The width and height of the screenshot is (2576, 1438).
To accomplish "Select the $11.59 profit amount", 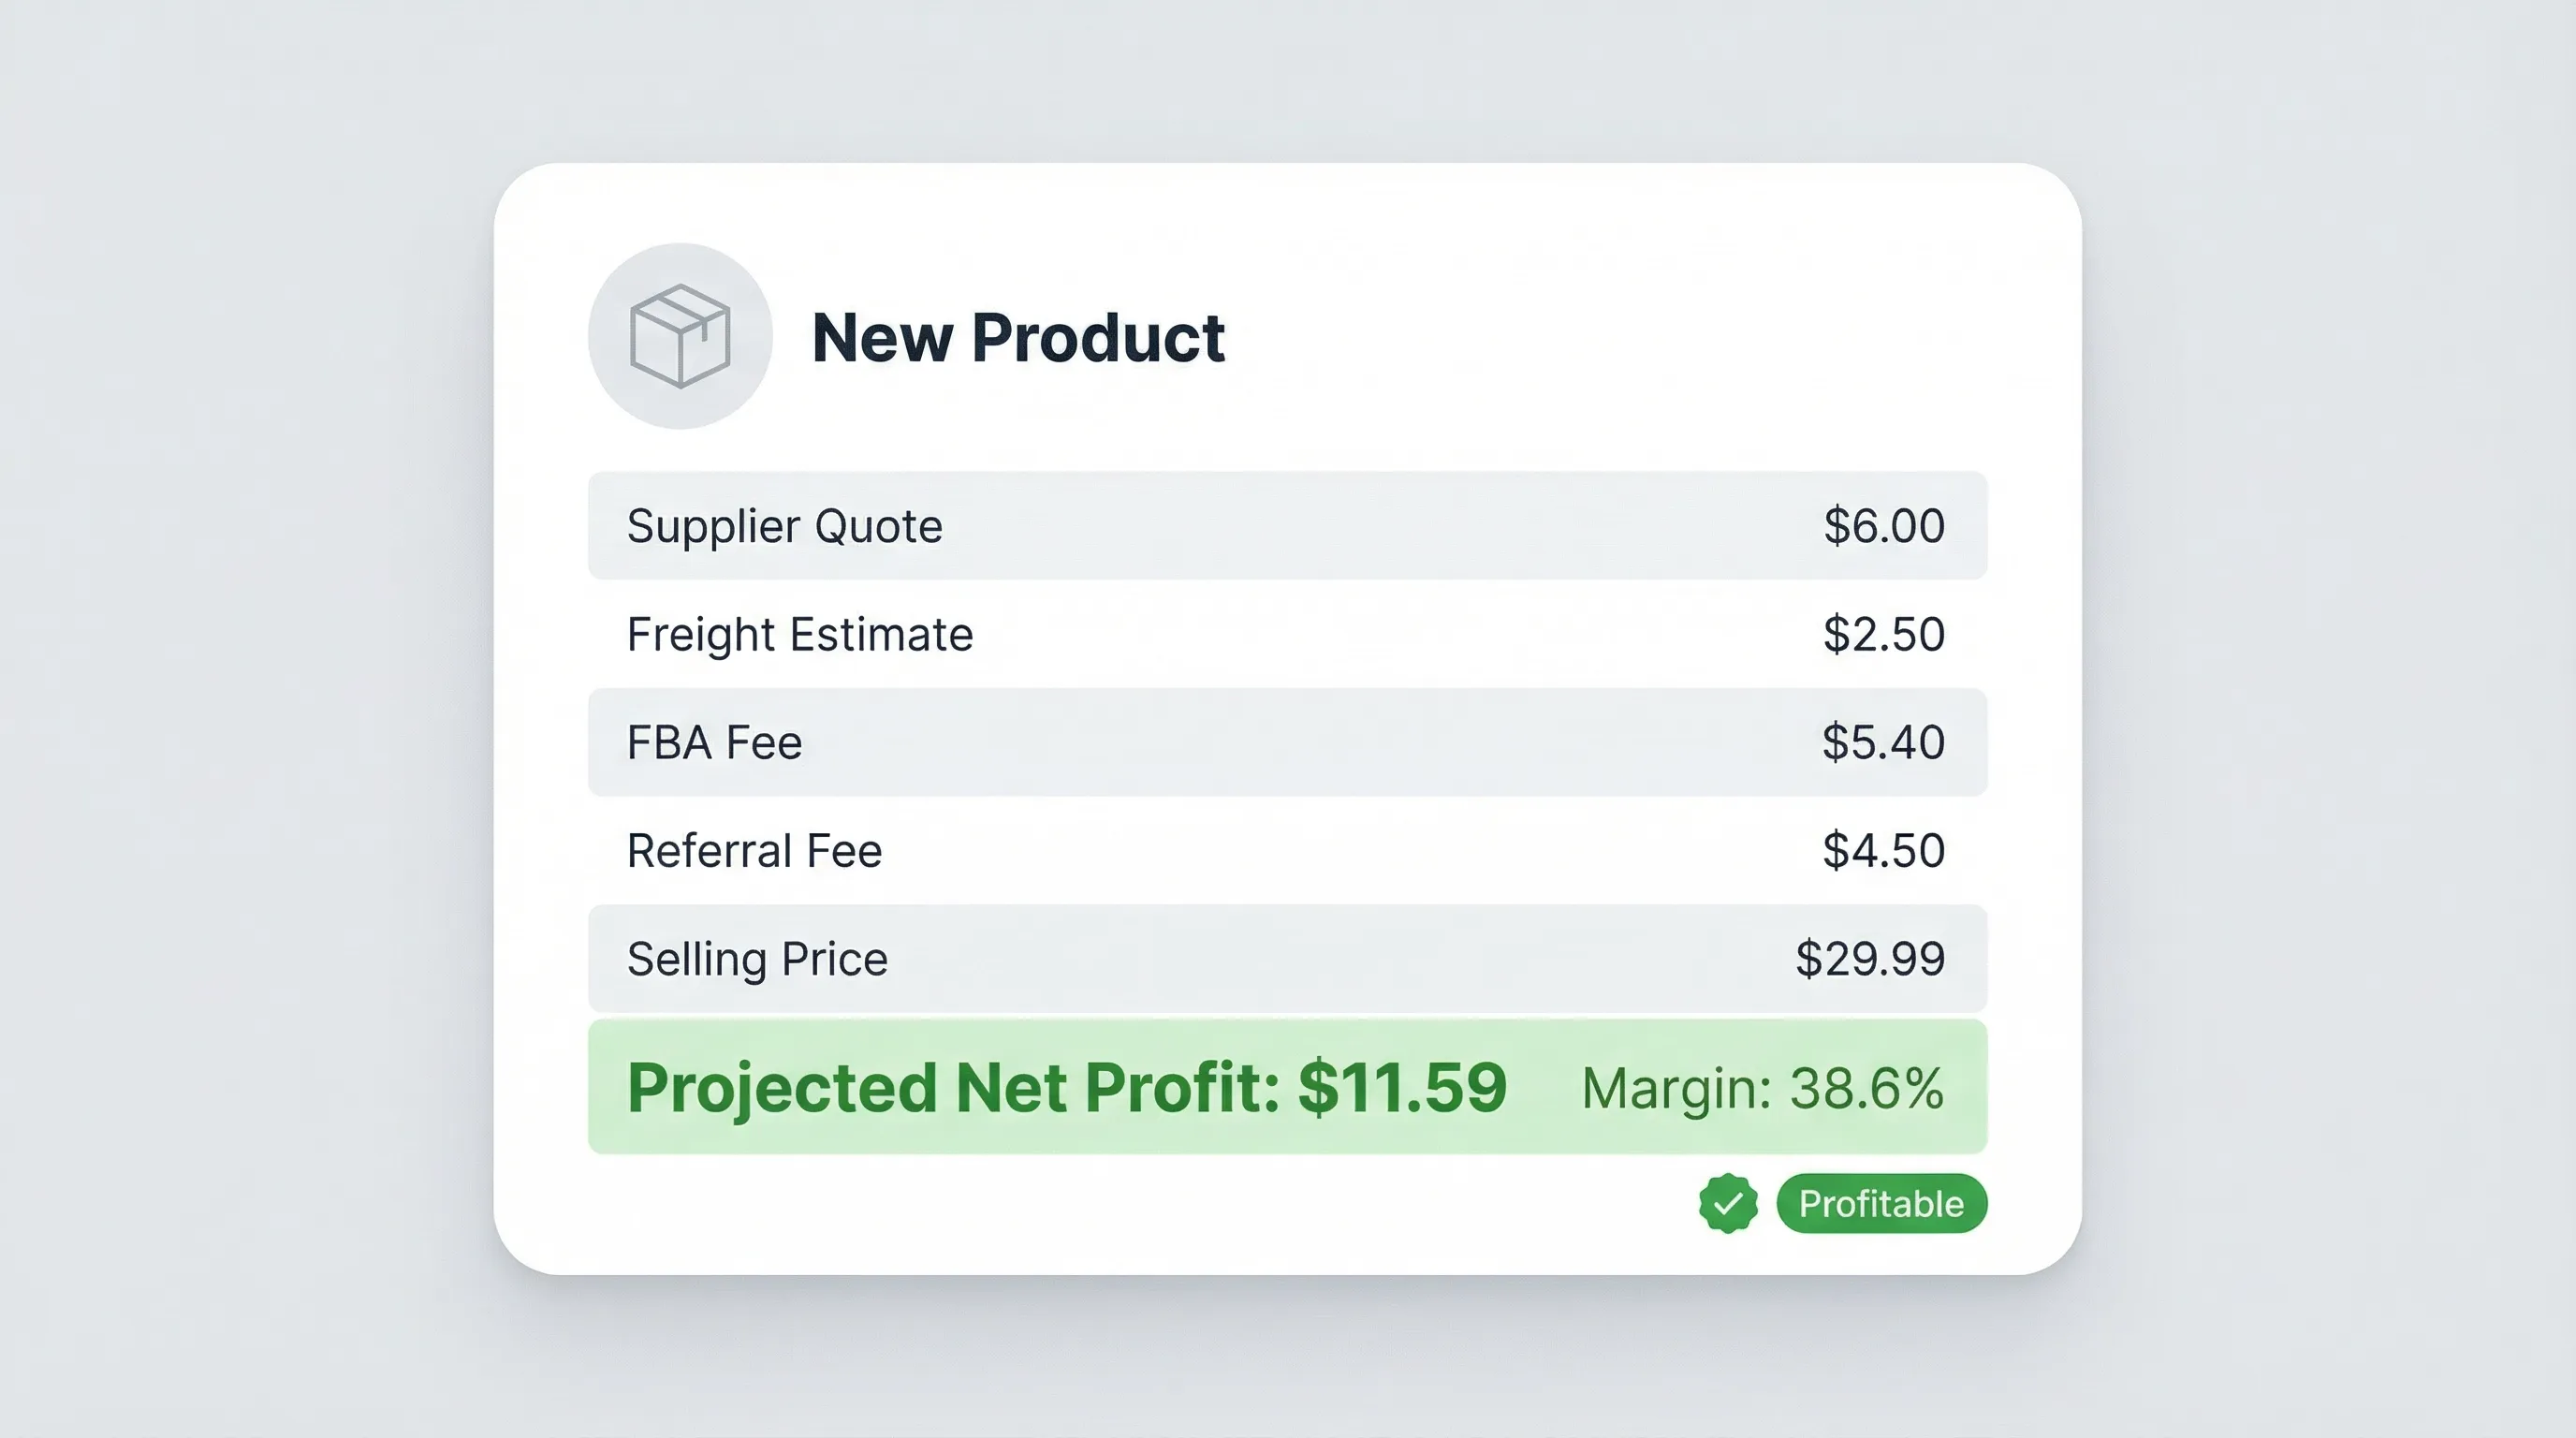I will click(1402, 1087).
